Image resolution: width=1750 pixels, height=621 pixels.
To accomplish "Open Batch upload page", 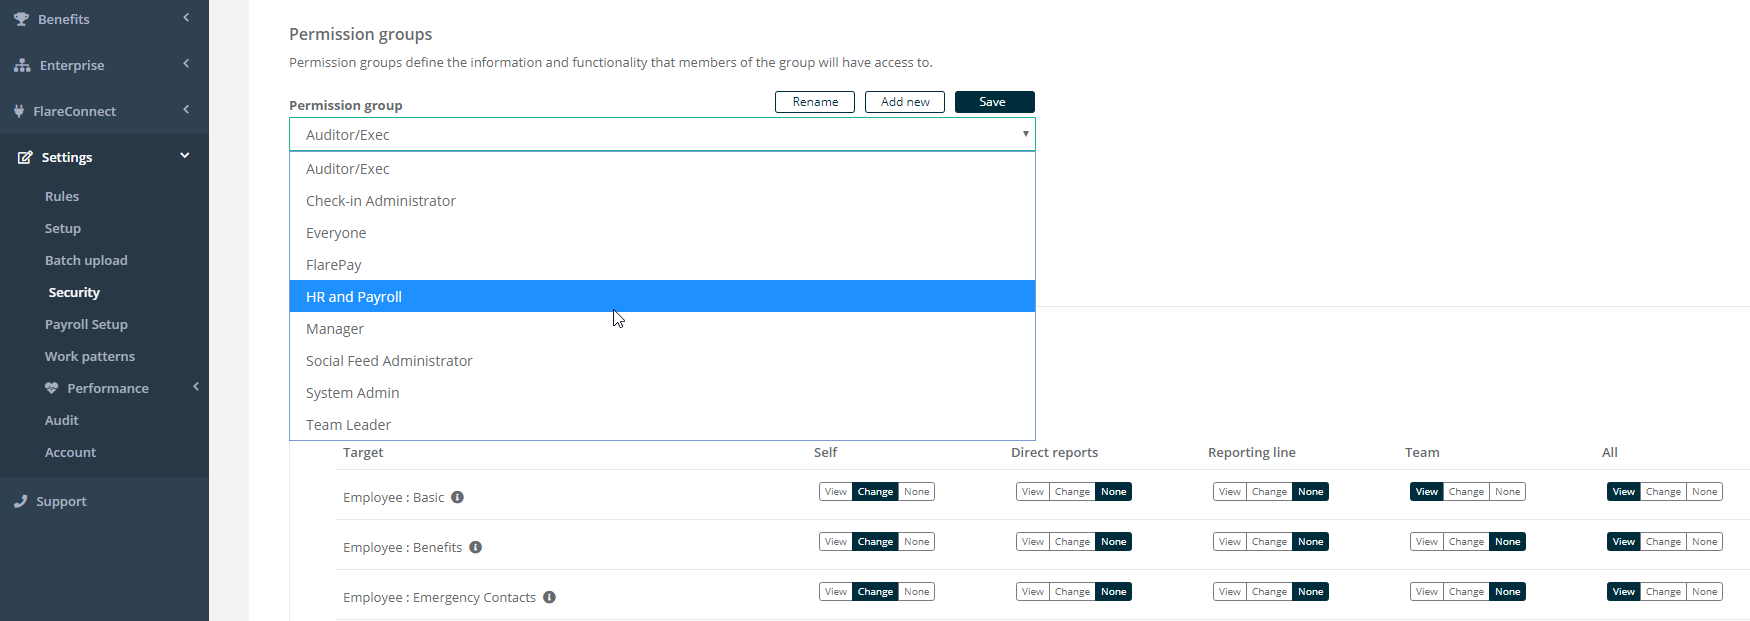I will pyautogui.click(x=86, y=261).
